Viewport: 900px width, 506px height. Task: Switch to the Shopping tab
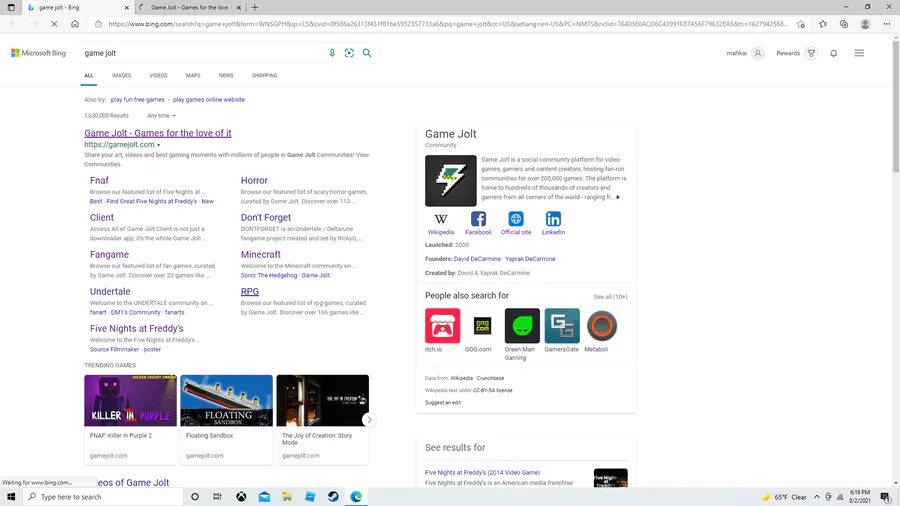pos(264,75)
